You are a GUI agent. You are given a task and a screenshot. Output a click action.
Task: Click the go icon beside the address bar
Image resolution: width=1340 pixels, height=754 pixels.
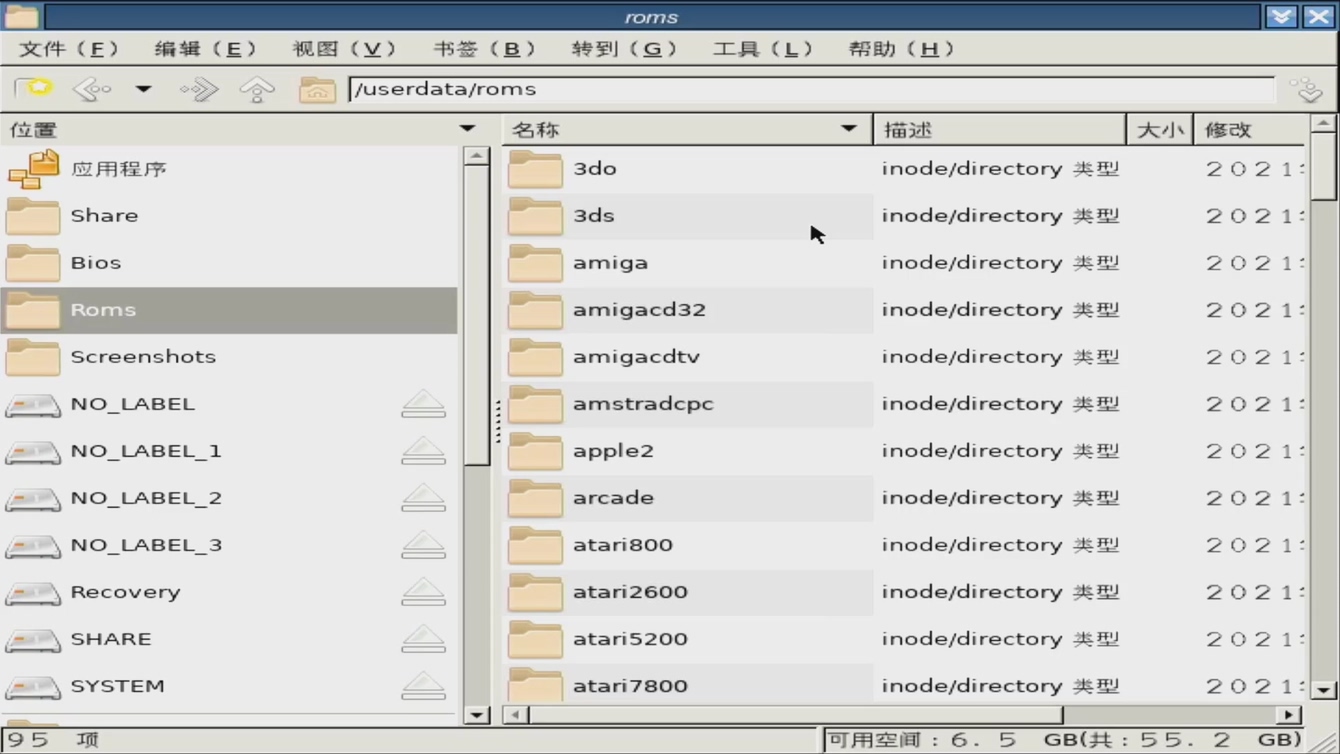click(1306, 90)
